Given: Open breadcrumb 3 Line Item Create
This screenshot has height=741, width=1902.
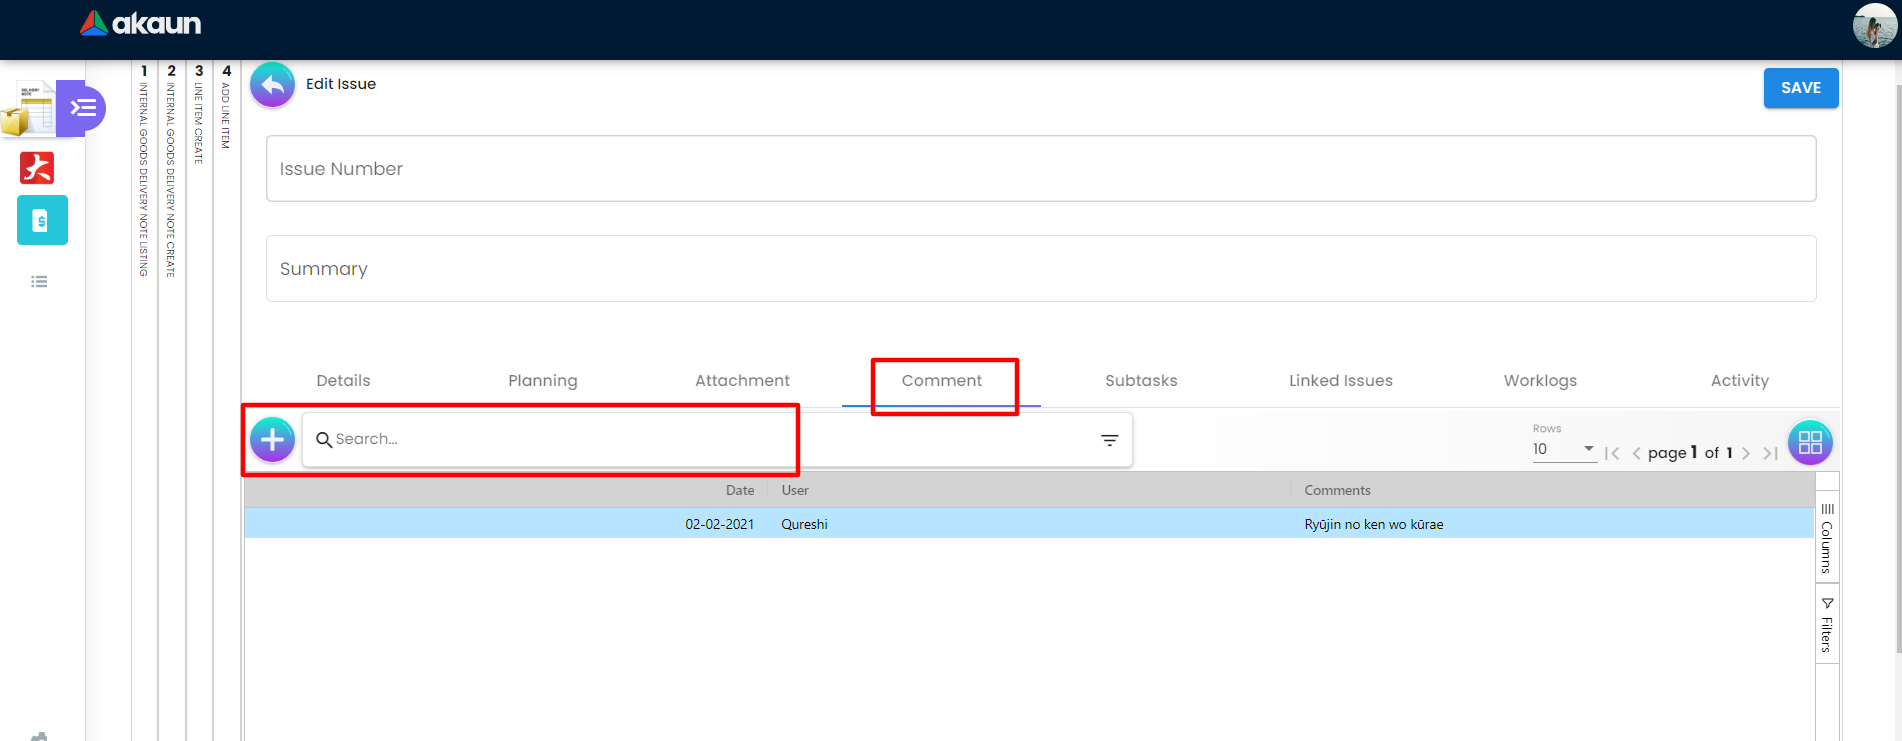Looking at the screenshot, I should point(199,115).
